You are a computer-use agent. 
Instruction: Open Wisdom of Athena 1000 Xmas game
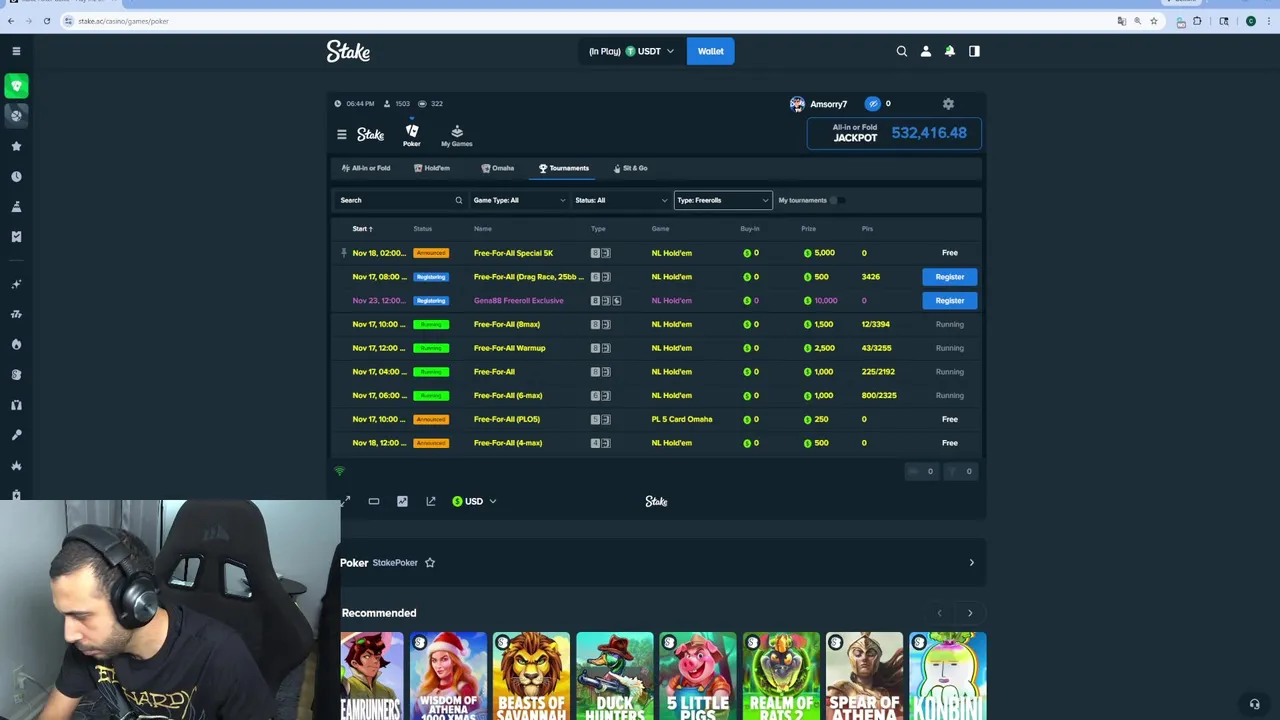pos(448,676)
